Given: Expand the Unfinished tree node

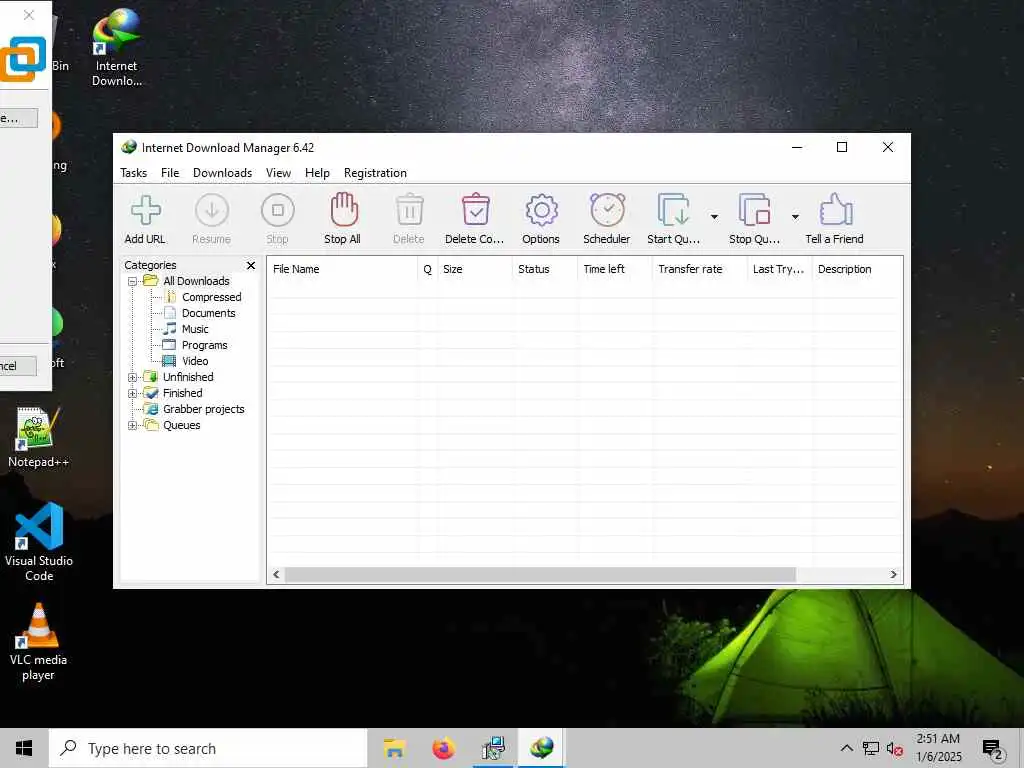Looking at the screenshot, I should click(133, 377).
